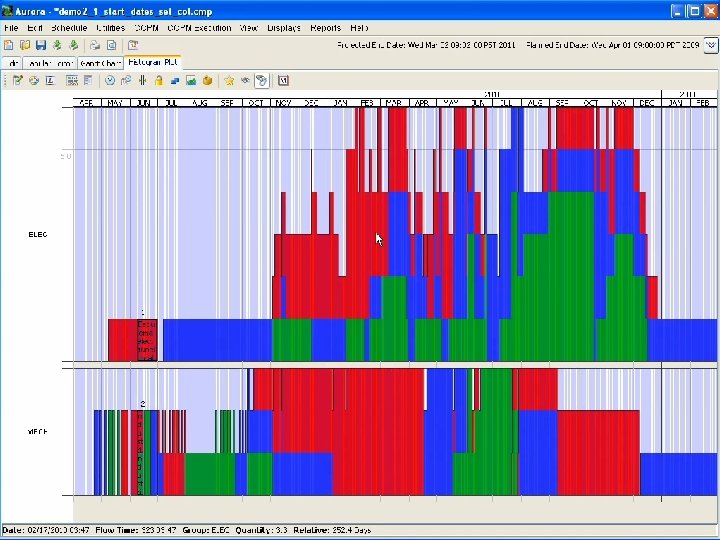Viewport: 720px width, 540px height.
Task: Open the Schedule menu
Action: point(69,28)
